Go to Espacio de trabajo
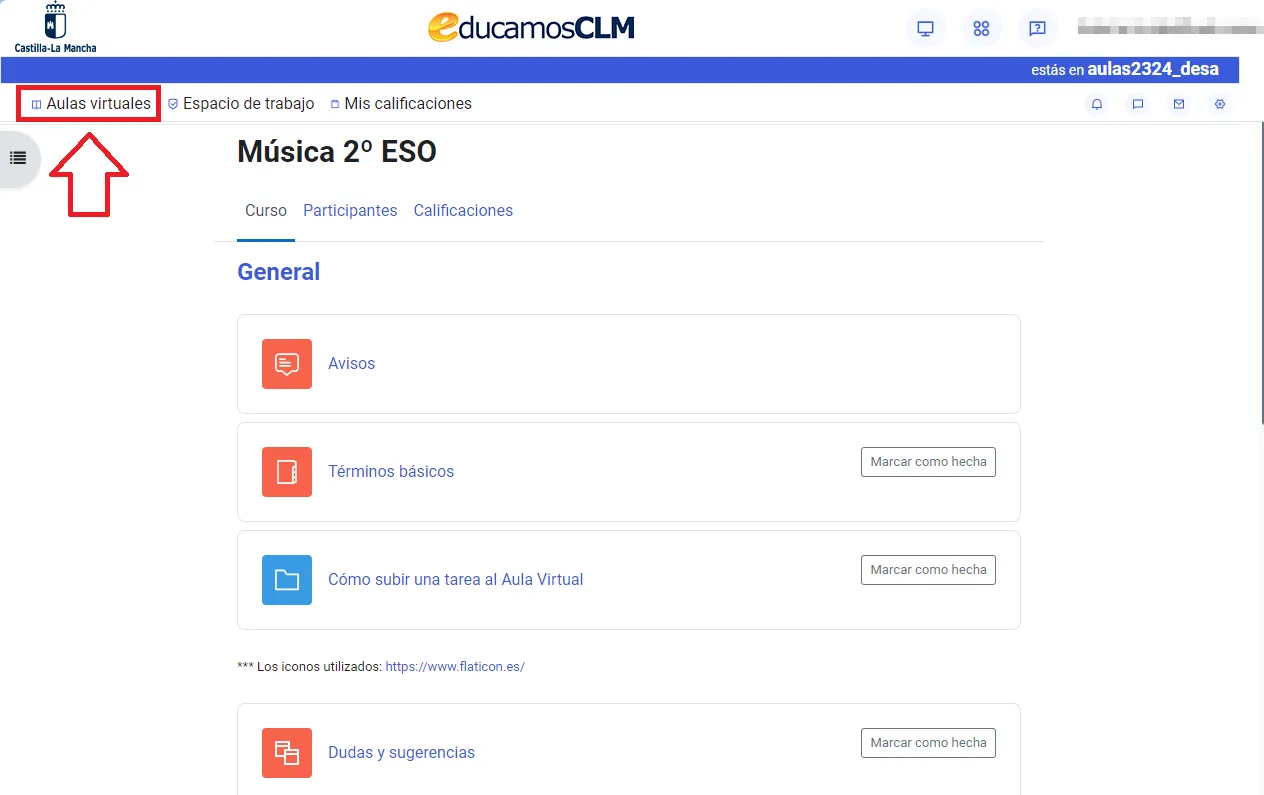 tap(249, 103)
